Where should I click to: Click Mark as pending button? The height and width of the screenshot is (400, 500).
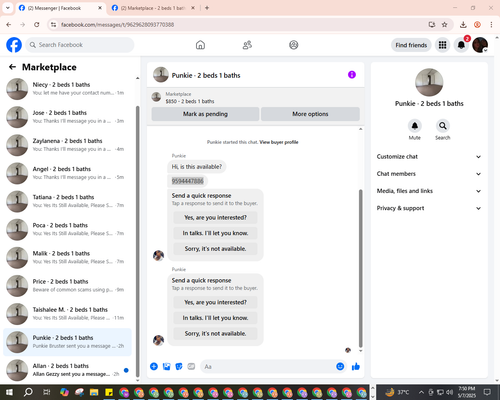click(205, 114)
